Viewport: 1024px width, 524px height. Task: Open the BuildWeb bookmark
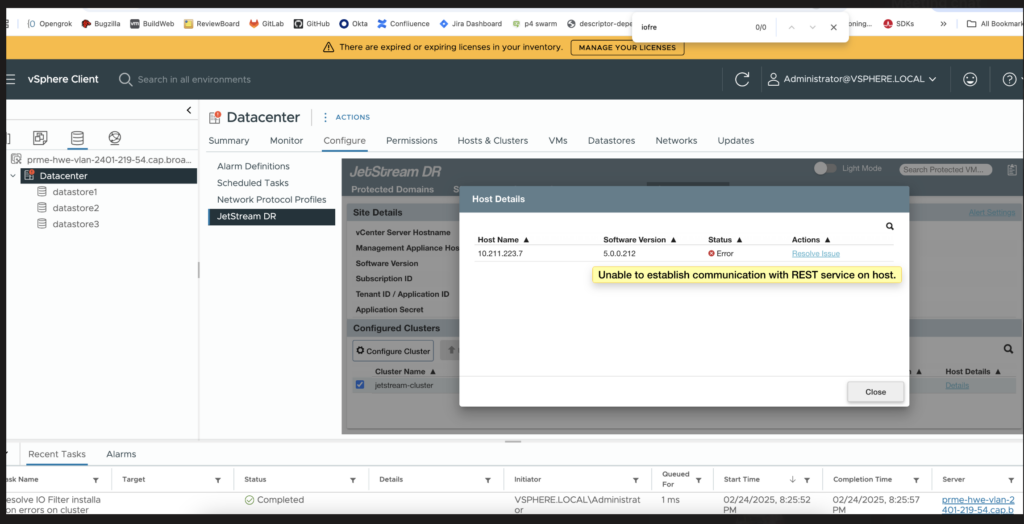152,24
